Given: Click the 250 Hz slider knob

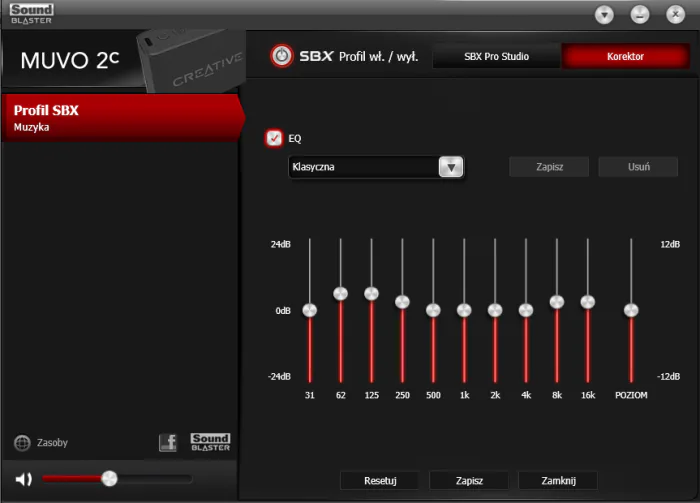Looking at the screenshot, I should tap(402, 302).
